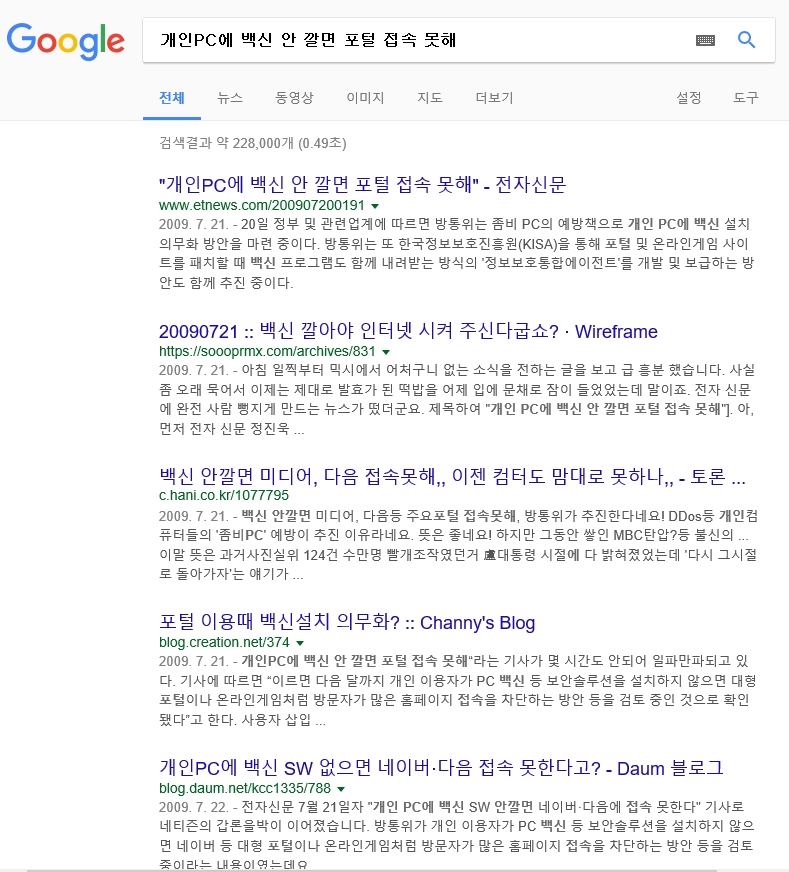Expand options arrow beside soooprmx.com URL
The width and height of the screenshot is (789, 872).
click(386, 352)
